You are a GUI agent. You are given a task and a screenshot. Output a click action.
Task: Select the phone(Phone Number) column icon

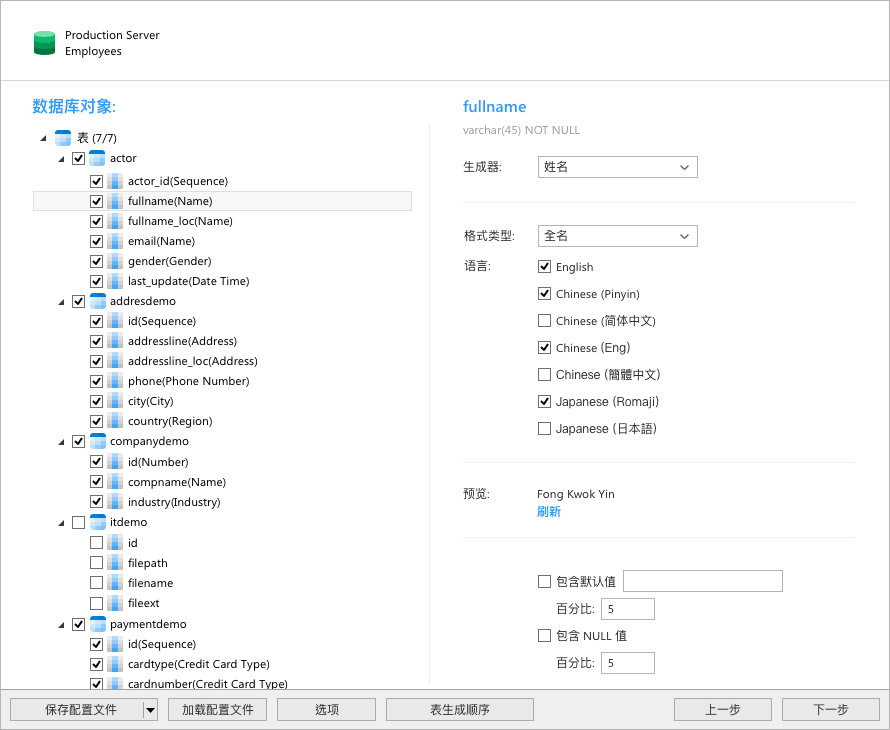pos(115,381)
